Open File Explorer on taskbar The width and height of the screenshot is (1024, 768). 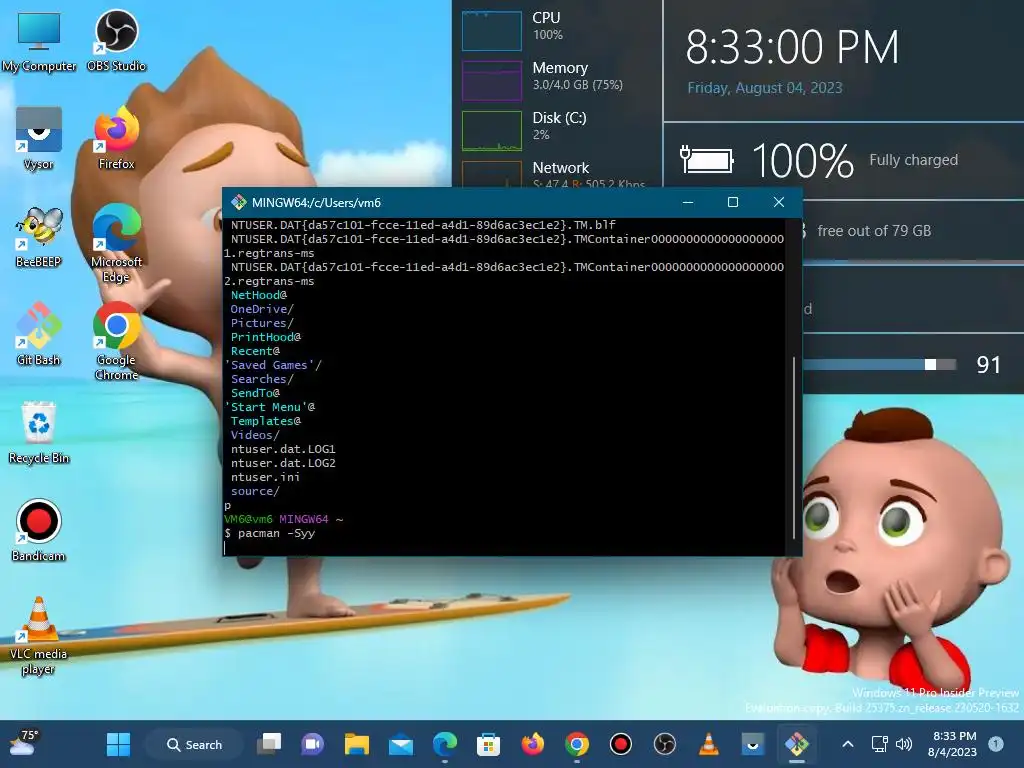click(x=357, y=744)
